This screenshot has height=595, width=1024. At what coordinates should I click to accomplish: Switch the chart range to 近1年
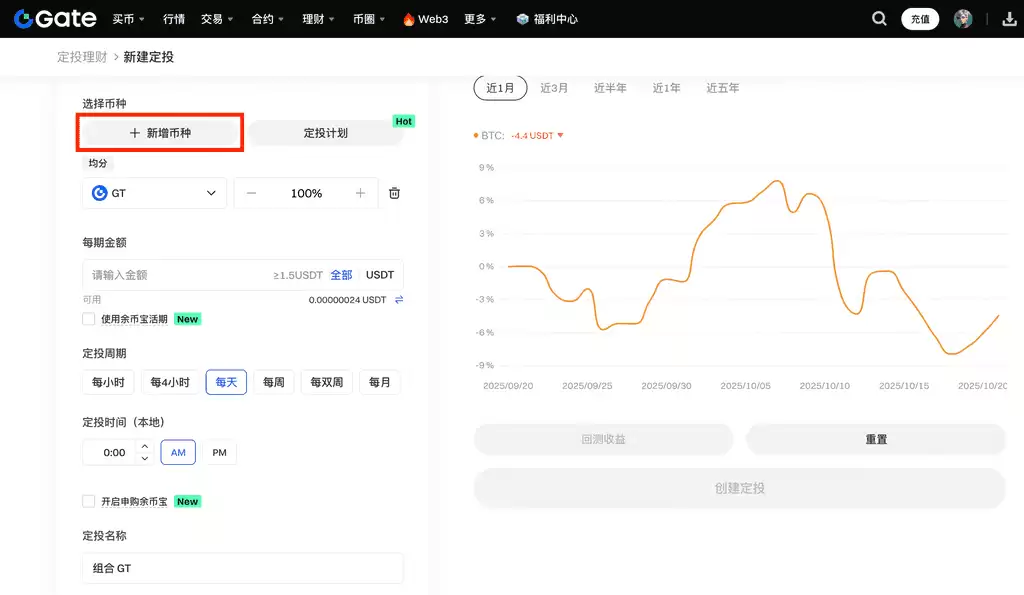pos(666,87)
